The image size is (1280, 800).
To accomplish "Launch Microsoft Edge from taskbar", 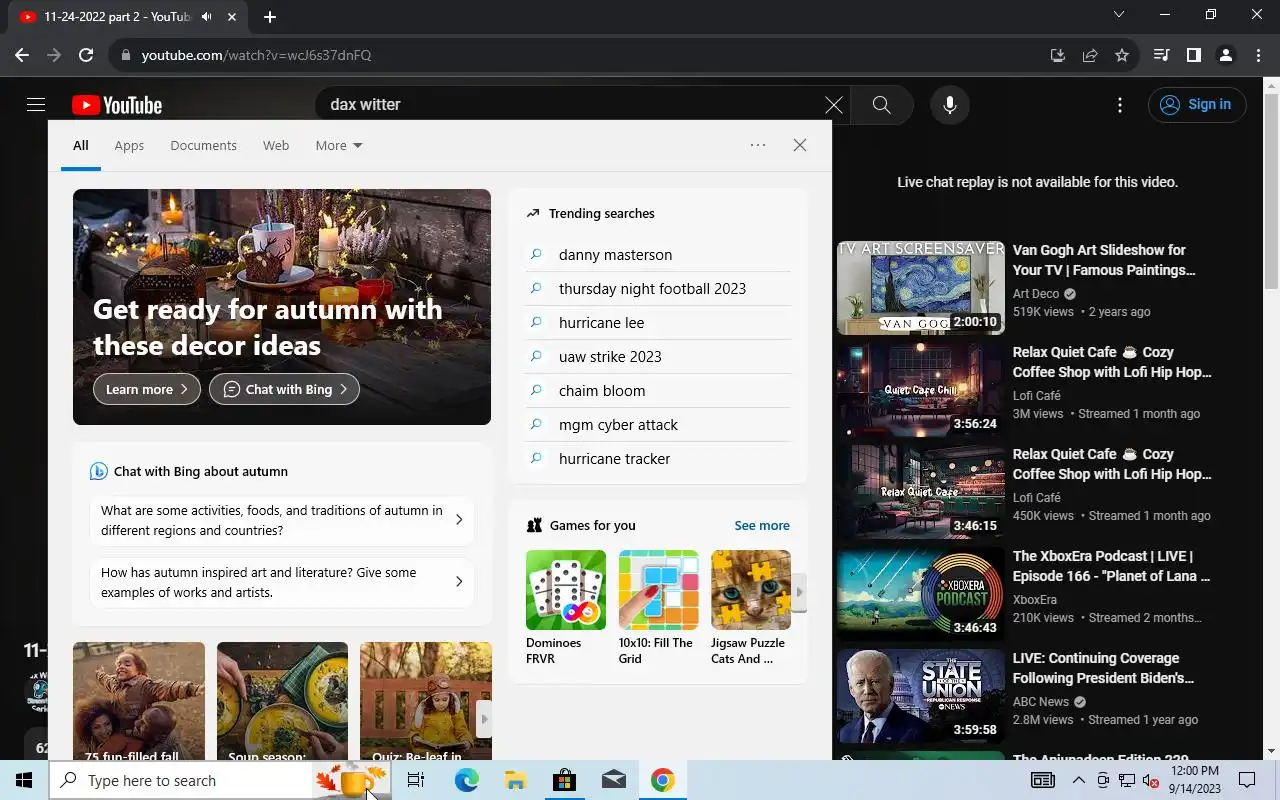I will pyautogui.click(x=466, y=780).
